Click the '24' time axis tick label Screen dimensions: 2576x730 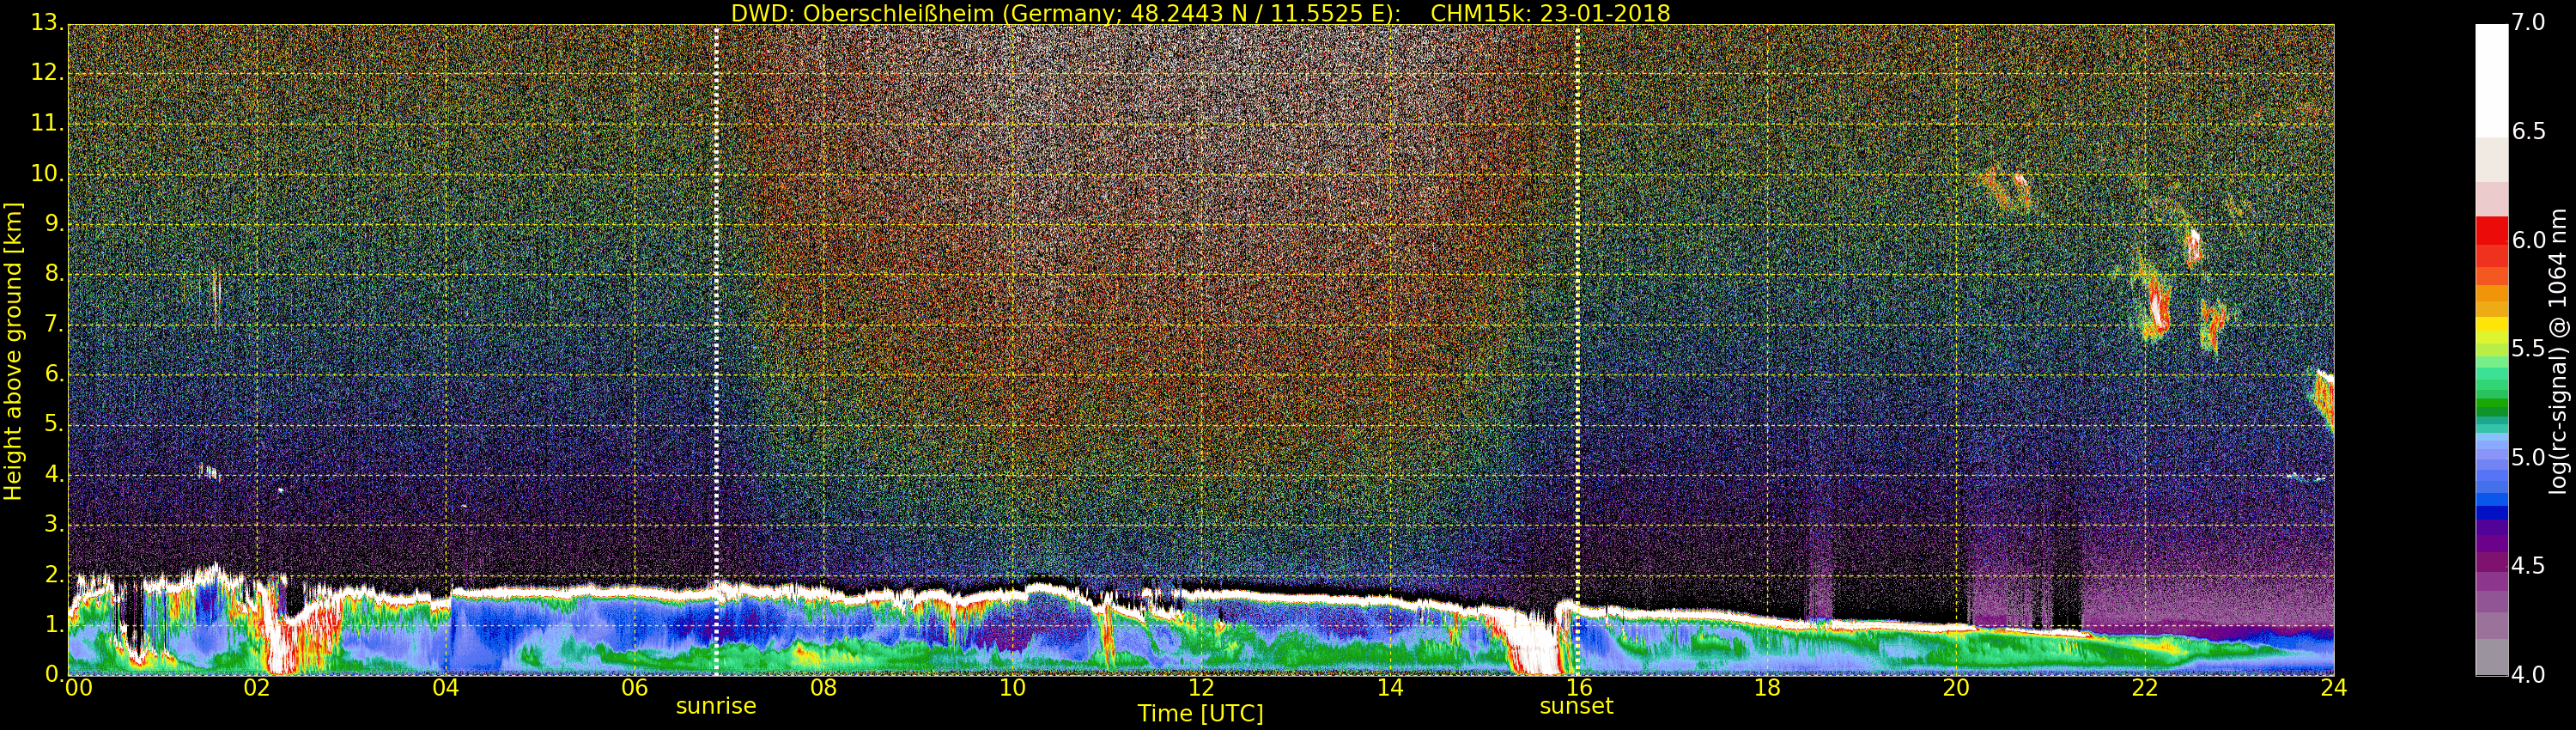[x=2334, y=688]
